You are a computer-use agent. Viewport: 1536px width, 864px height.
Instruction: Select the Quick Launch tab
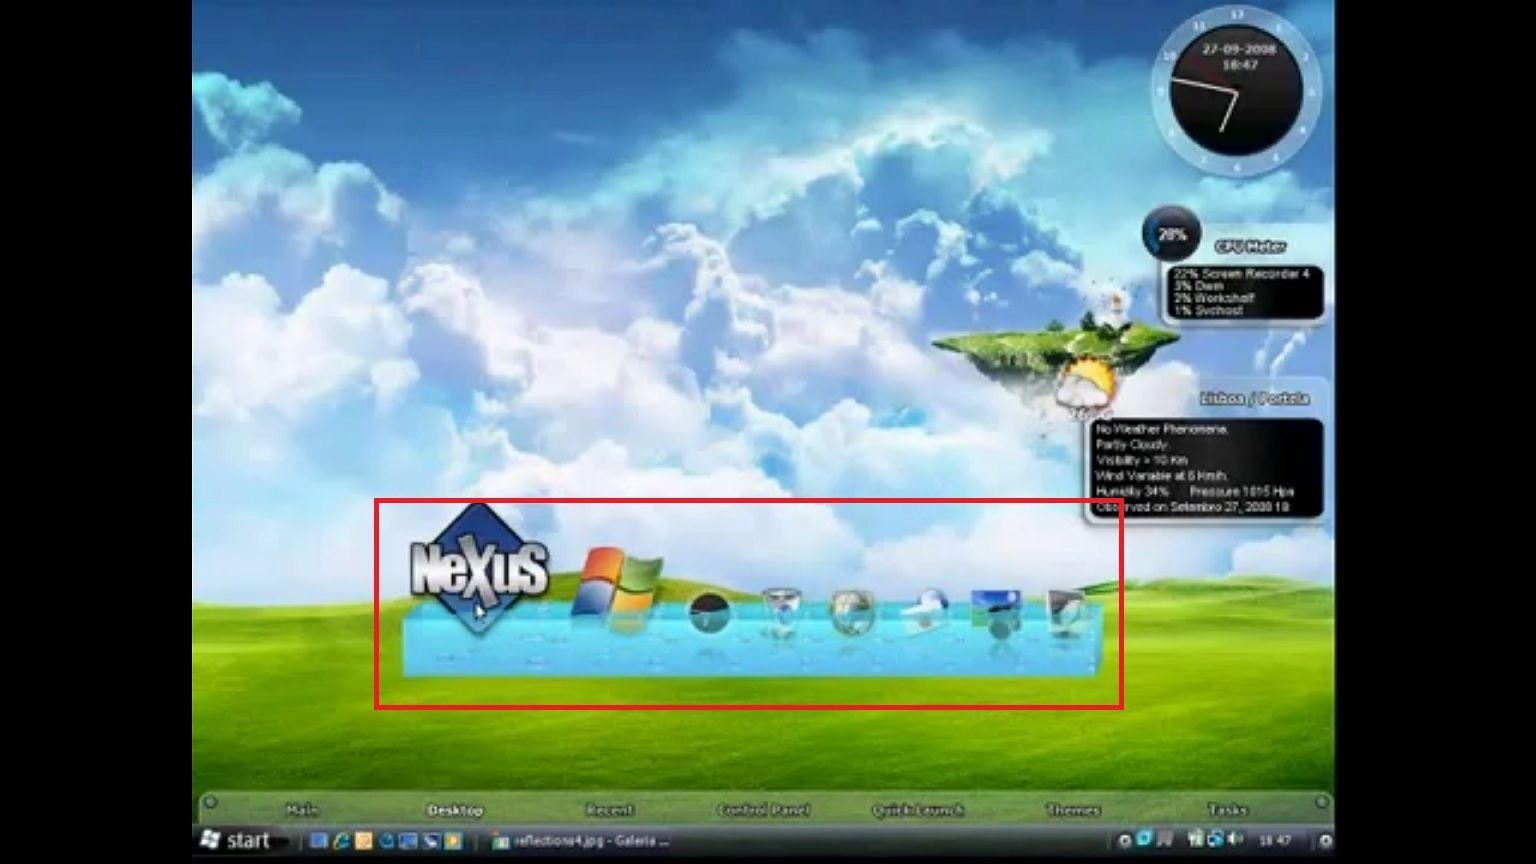point(917,810)
